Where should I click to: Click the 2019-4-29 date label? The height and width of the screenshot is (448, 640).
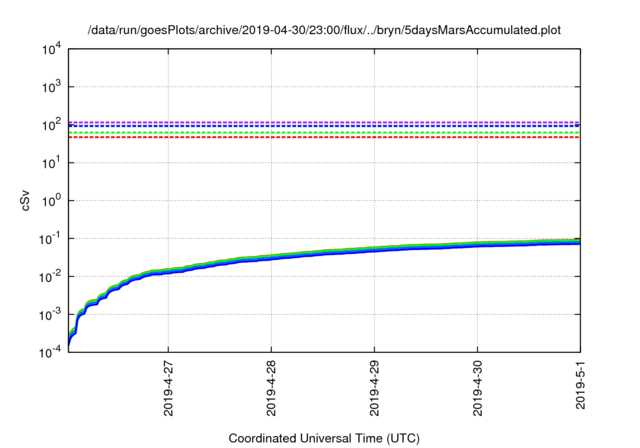point(374,388)
